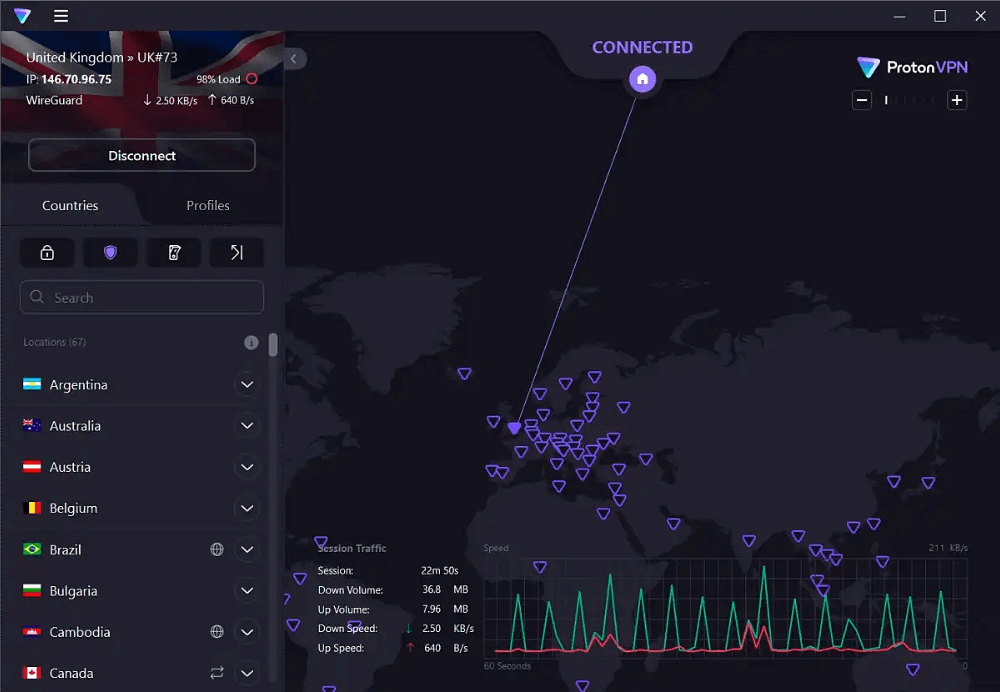Switch to the Countries tab
Viewport: 1000px width, 692px height.
click(x=70, y=205)
